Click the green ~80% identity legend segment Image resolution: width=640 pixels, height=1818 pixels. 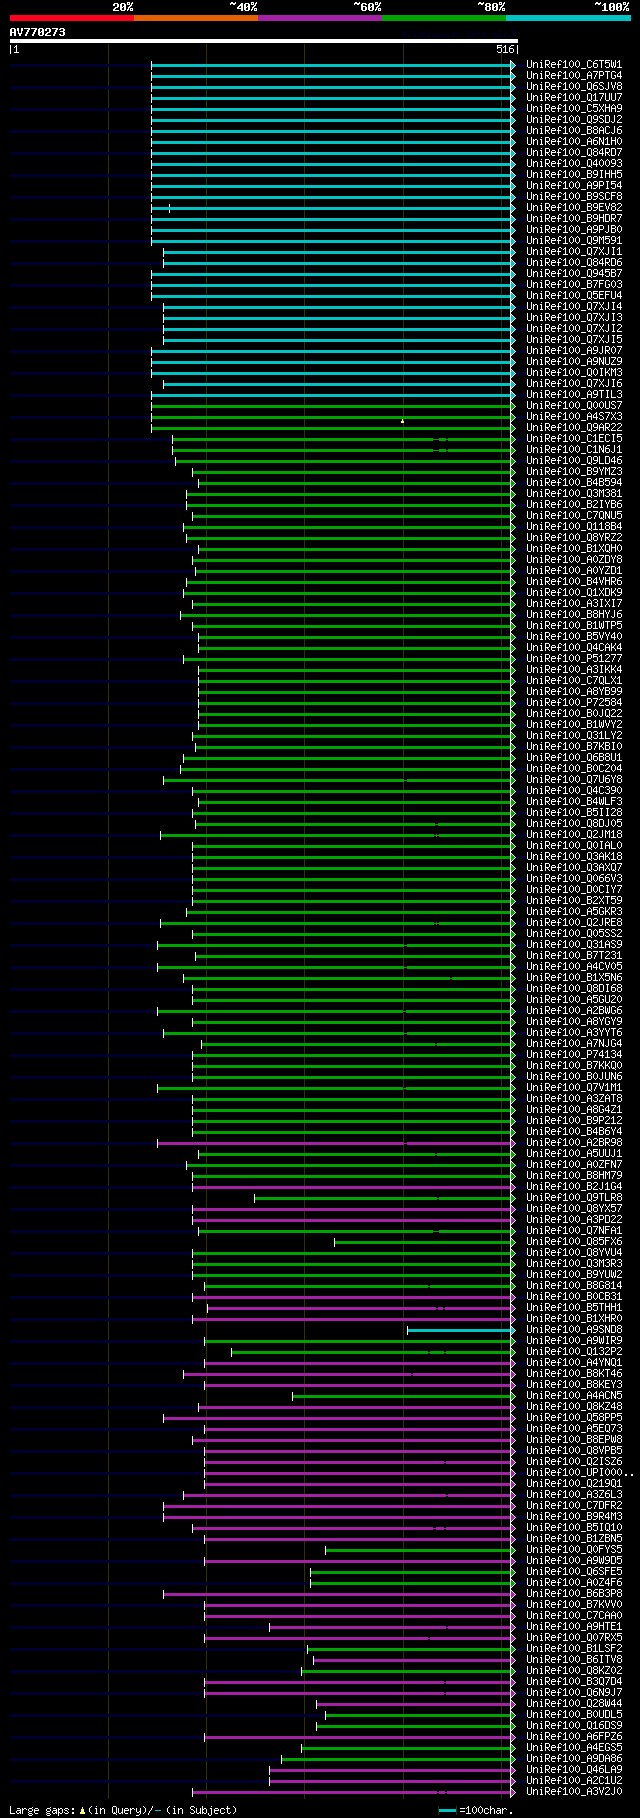coord(444,17)
